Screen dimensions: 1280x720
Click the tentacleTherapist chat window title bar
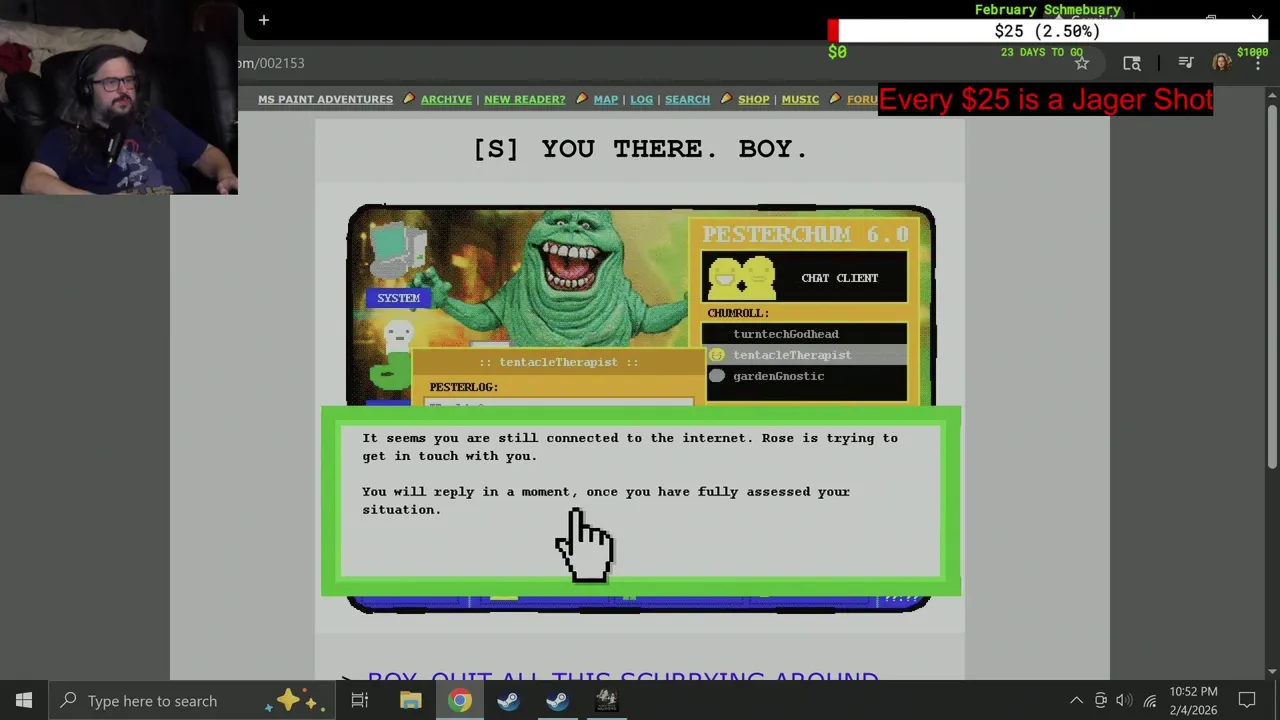[558, 362]
